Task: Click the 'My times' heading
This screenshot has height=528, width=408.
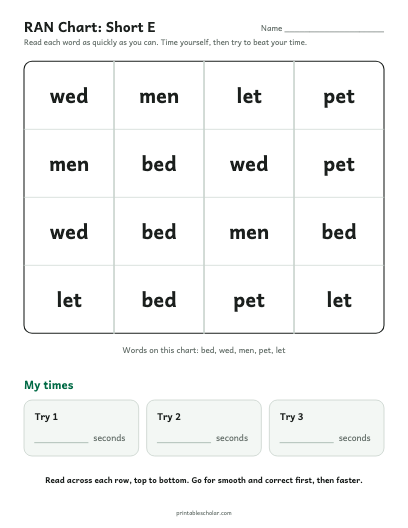Action: pos(49,385)
